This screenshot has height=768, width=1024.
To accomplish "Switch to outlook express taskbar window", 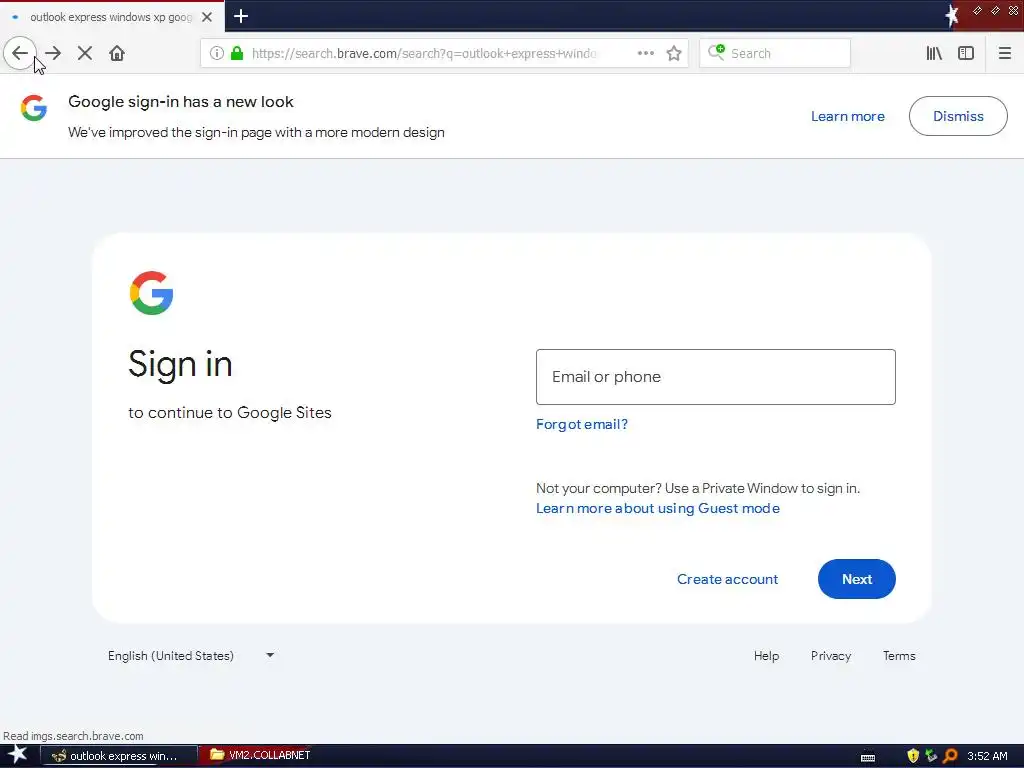I will tap(119, 756).
